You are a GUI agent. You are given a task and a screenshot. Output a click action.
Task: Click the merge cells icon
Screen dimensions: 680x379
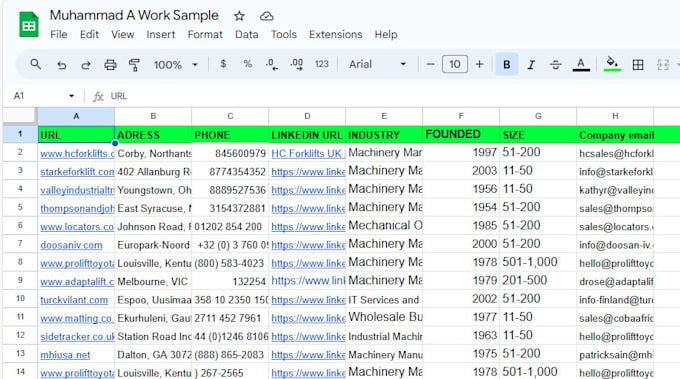tap(663, 65)
